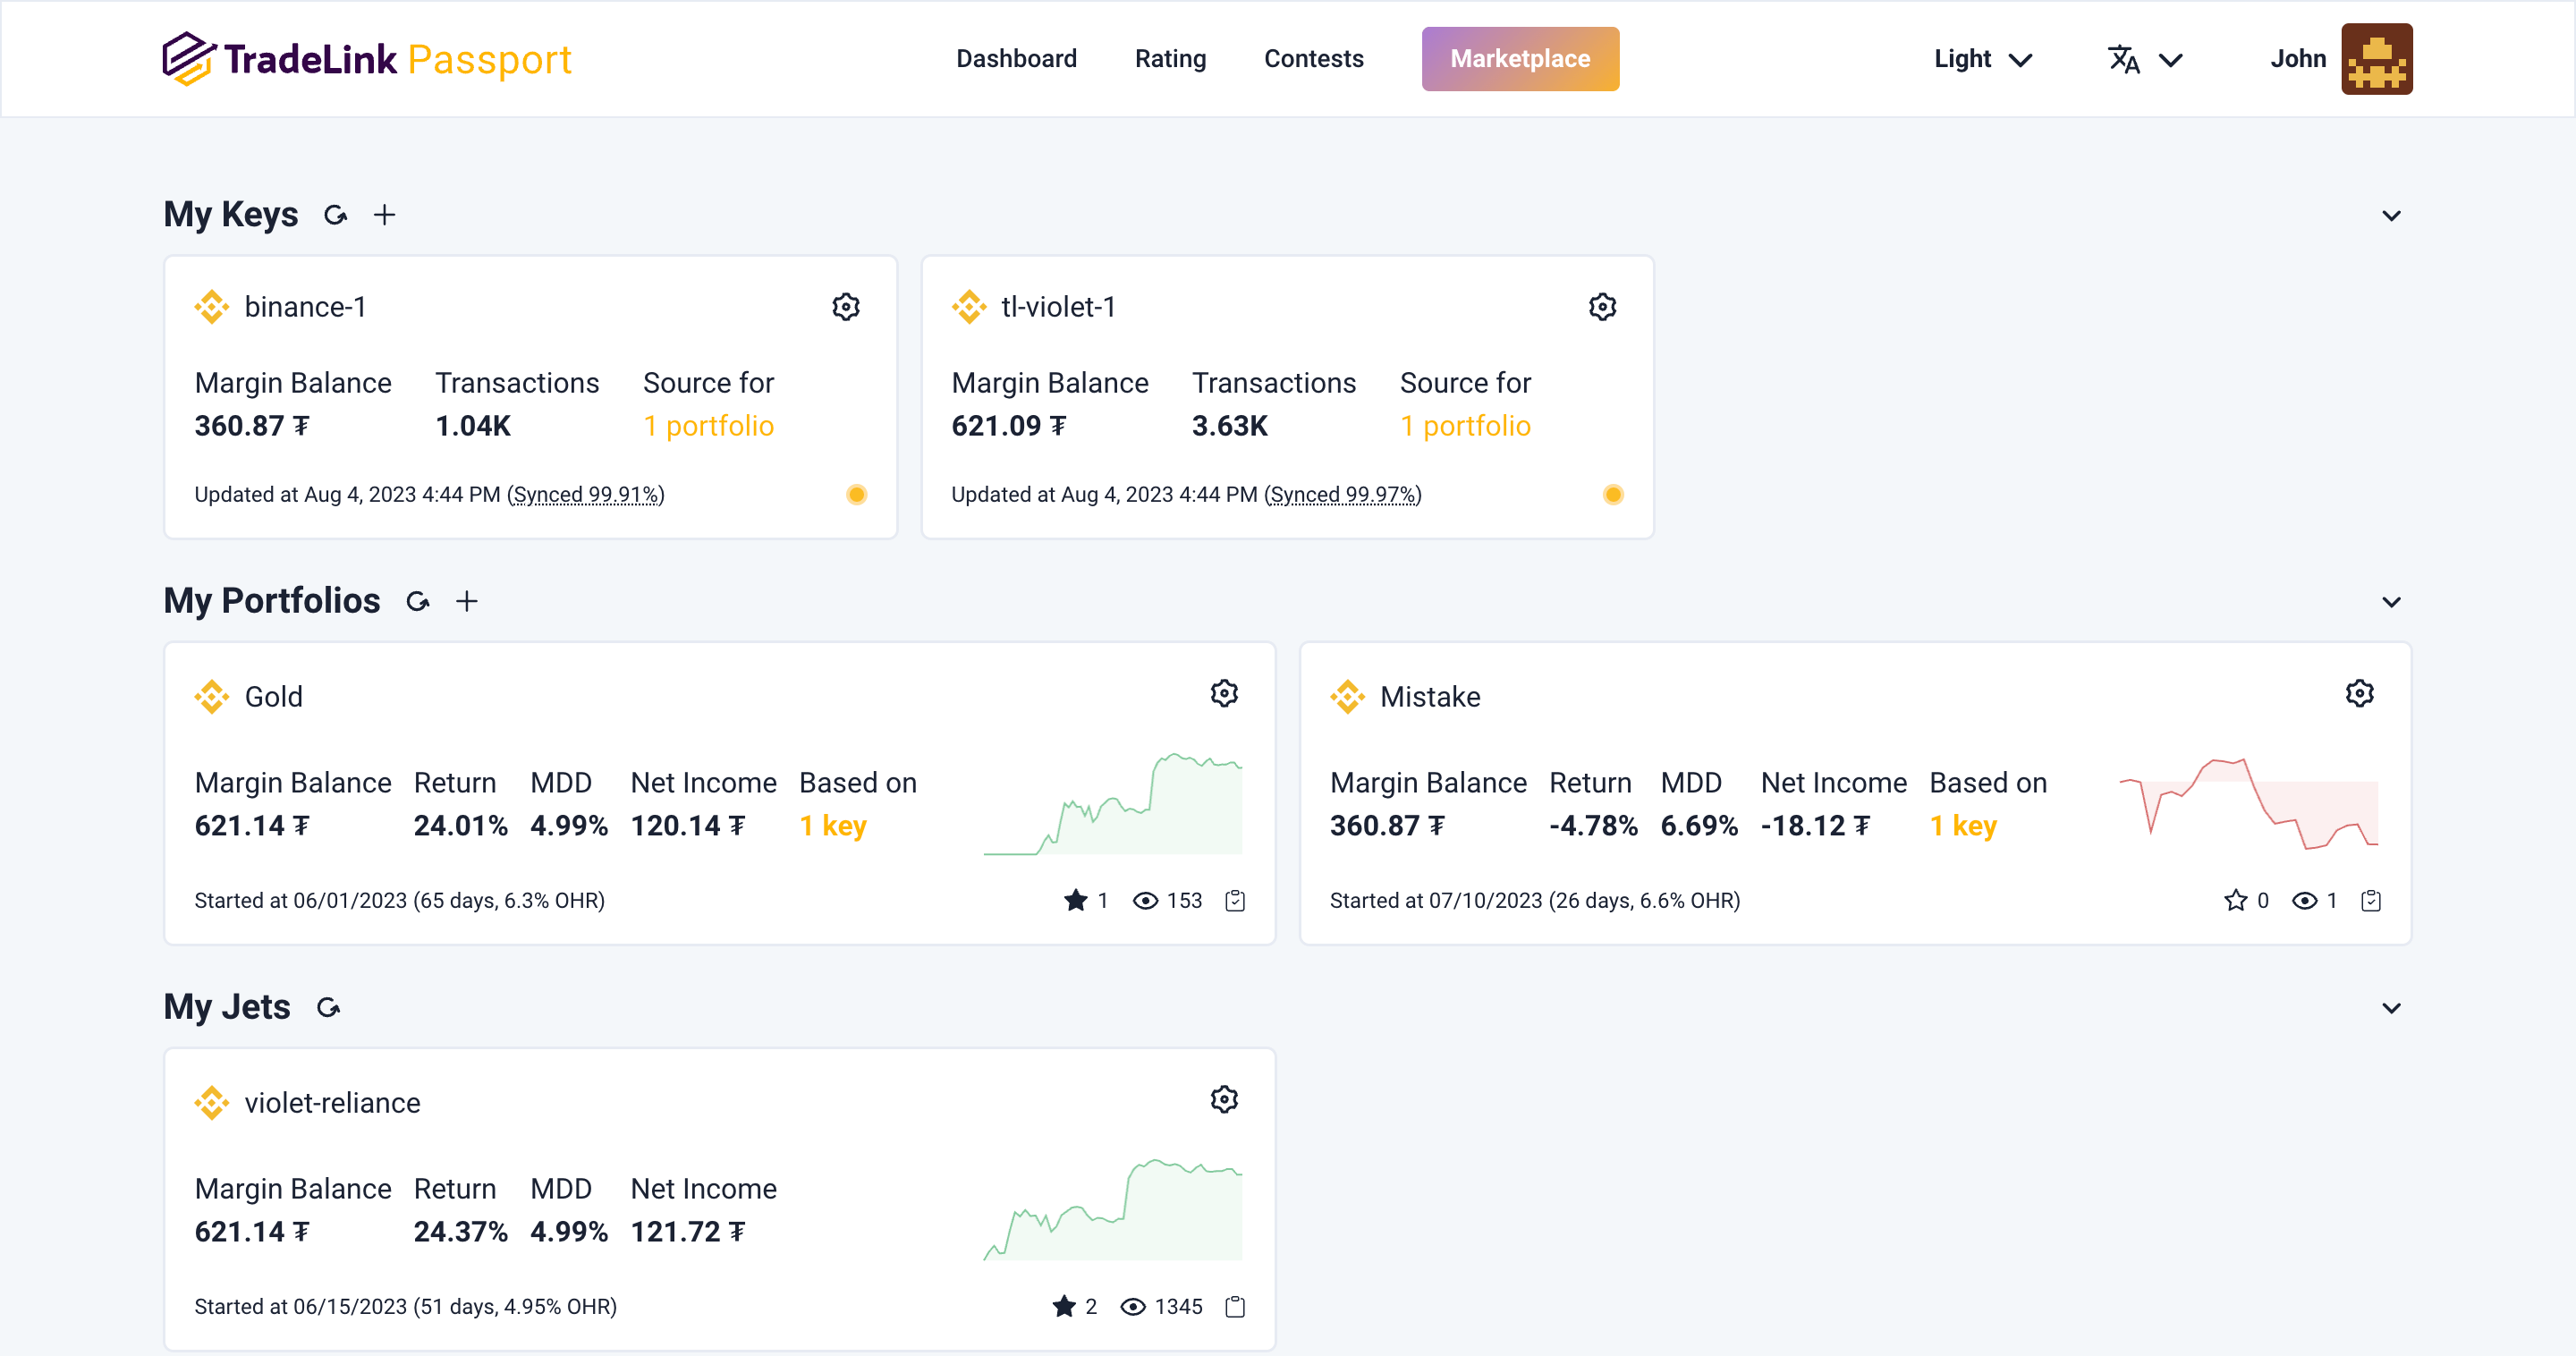Open settings gear for tl-violet-1 key

tap(1602, 307)
